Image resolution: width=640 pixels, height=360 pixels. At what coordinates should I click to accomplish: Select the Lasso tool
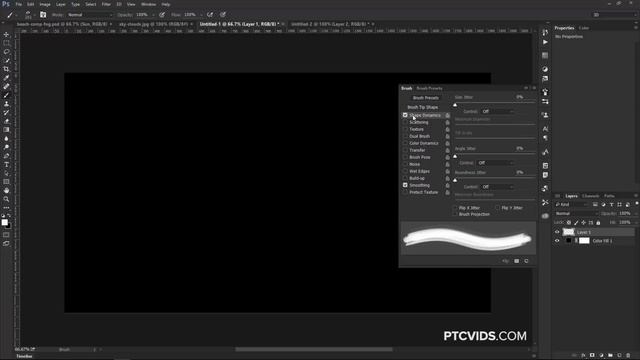coord(6,52)
